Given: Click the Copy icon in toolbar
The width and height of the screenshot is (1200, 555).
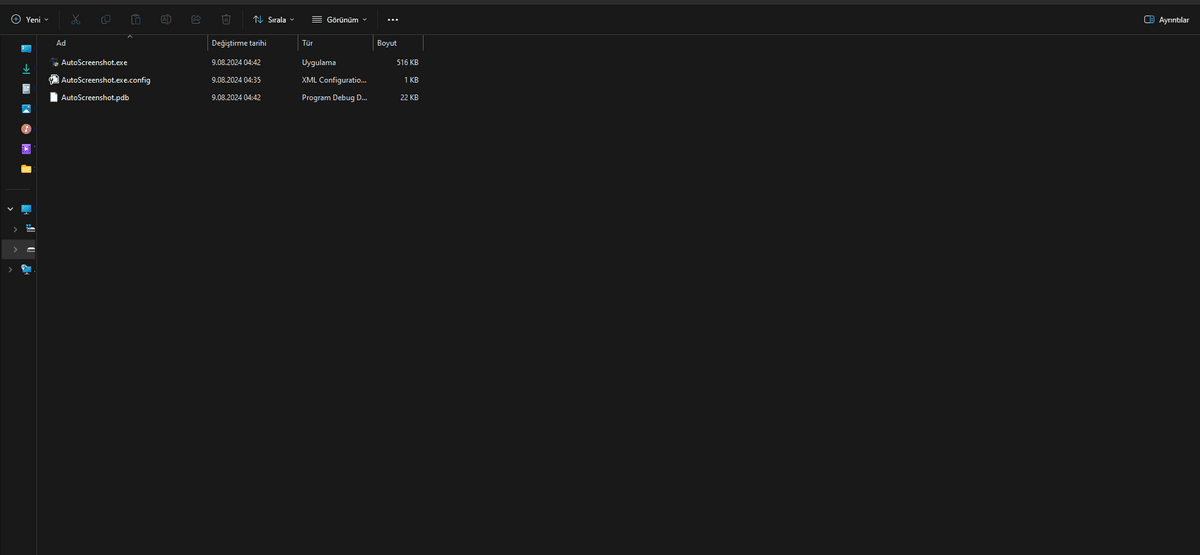Looking at the screenshot, I should [x=106, y=19].
